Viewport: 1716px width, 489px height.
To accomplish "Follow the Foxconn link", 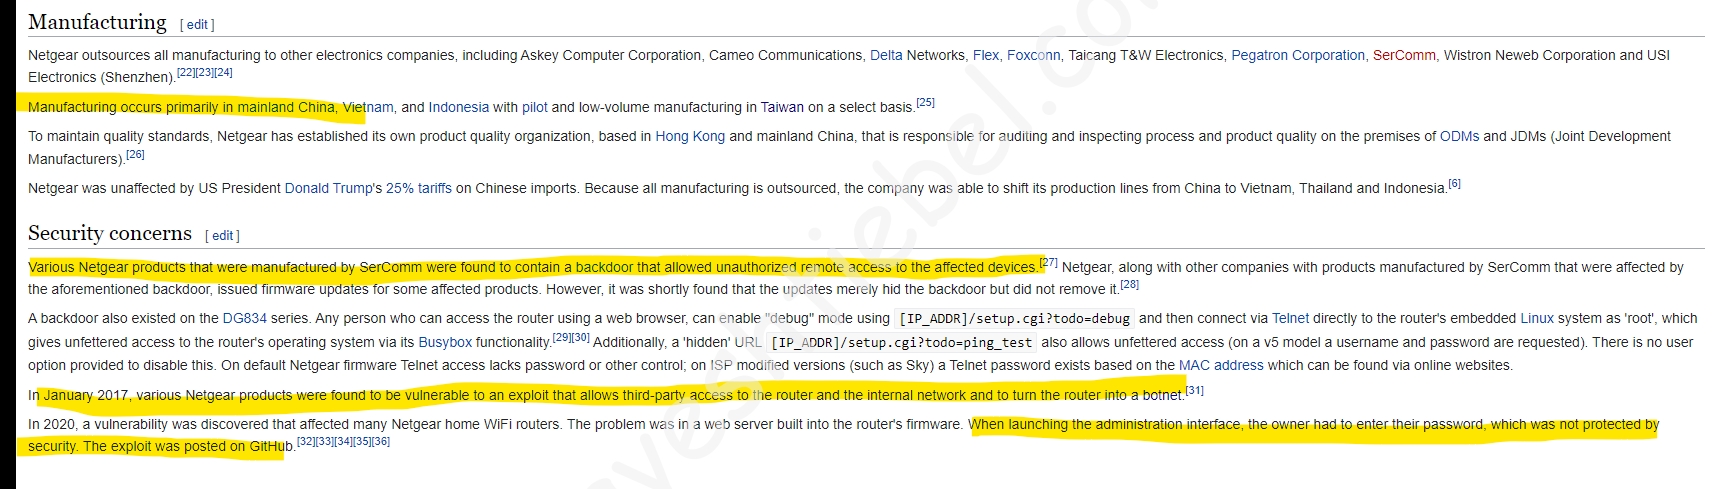I will click(1033, 55).
